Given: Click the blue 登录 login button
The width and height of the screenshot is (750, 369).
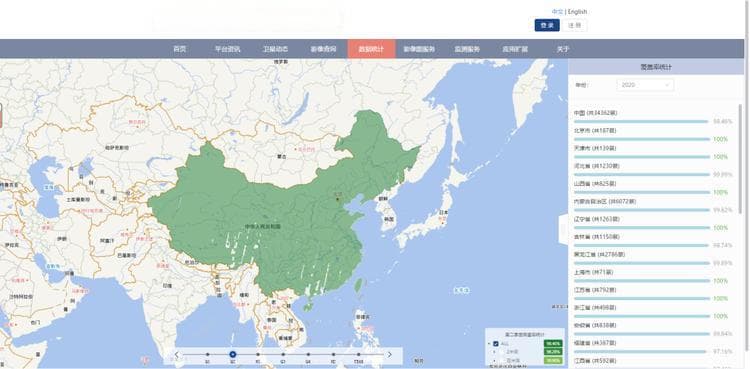Looking at the screenshot, I should [547, 25].
